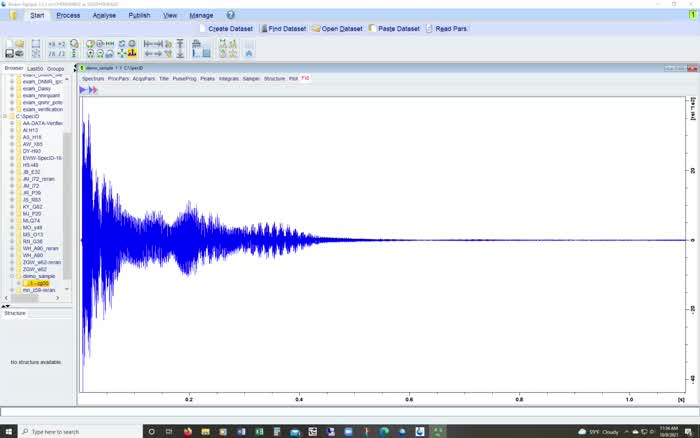Click the command line input field

(350, 412)
